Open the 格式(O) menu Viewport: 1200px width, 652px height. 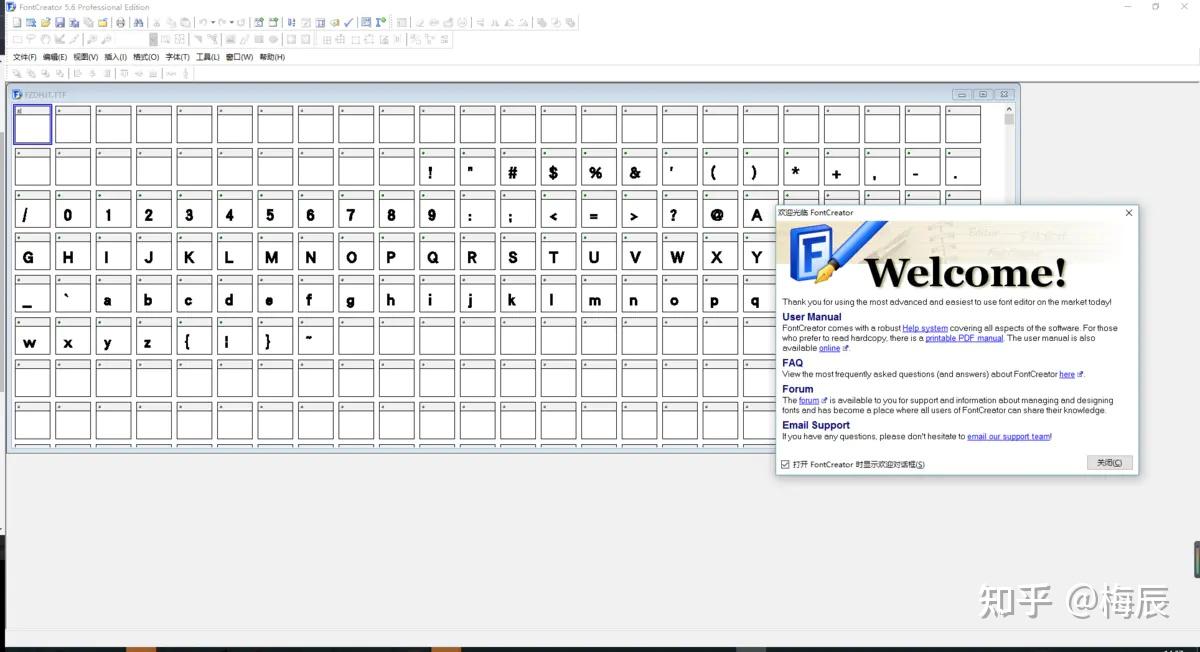[146, 57]
